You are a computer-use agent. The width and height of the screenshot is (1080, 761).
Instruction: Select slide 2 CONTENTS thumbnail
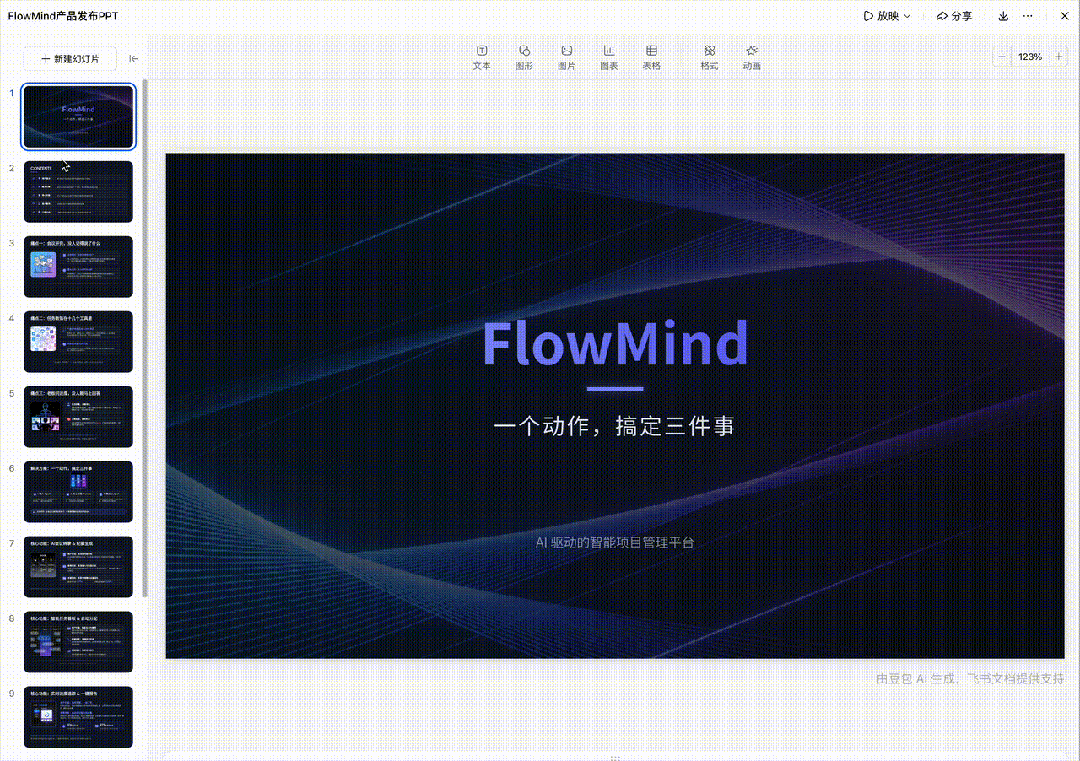(78, 192)
